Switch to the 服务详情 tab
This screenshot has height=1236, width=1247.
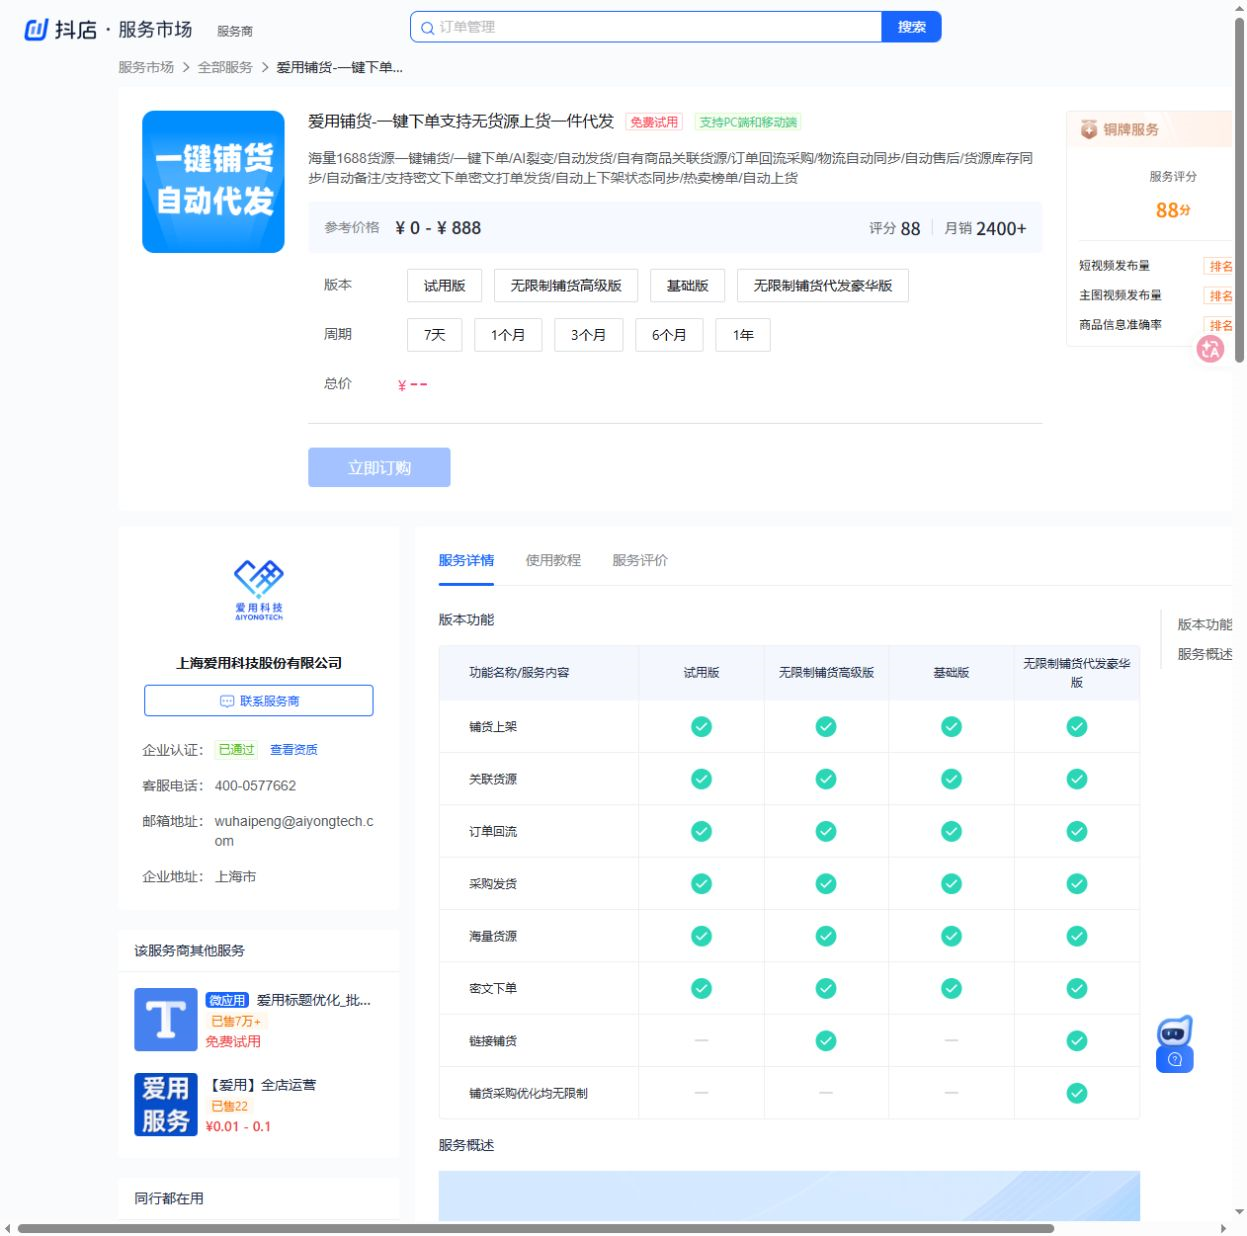pos(466,560)
